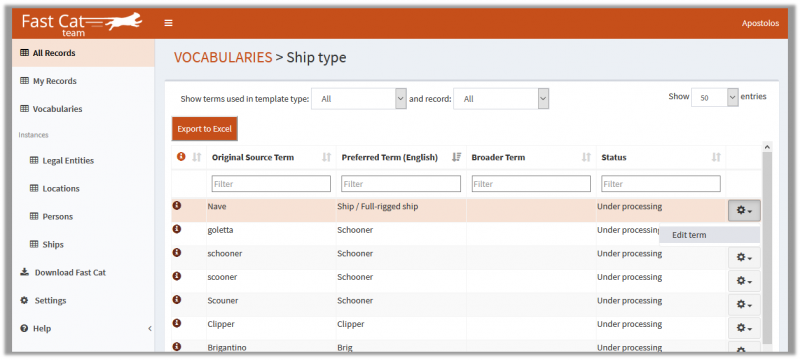800x360 pixels.
Task: Follow the VOCABULARIES breadcrumb link
Action: [223, 57]
